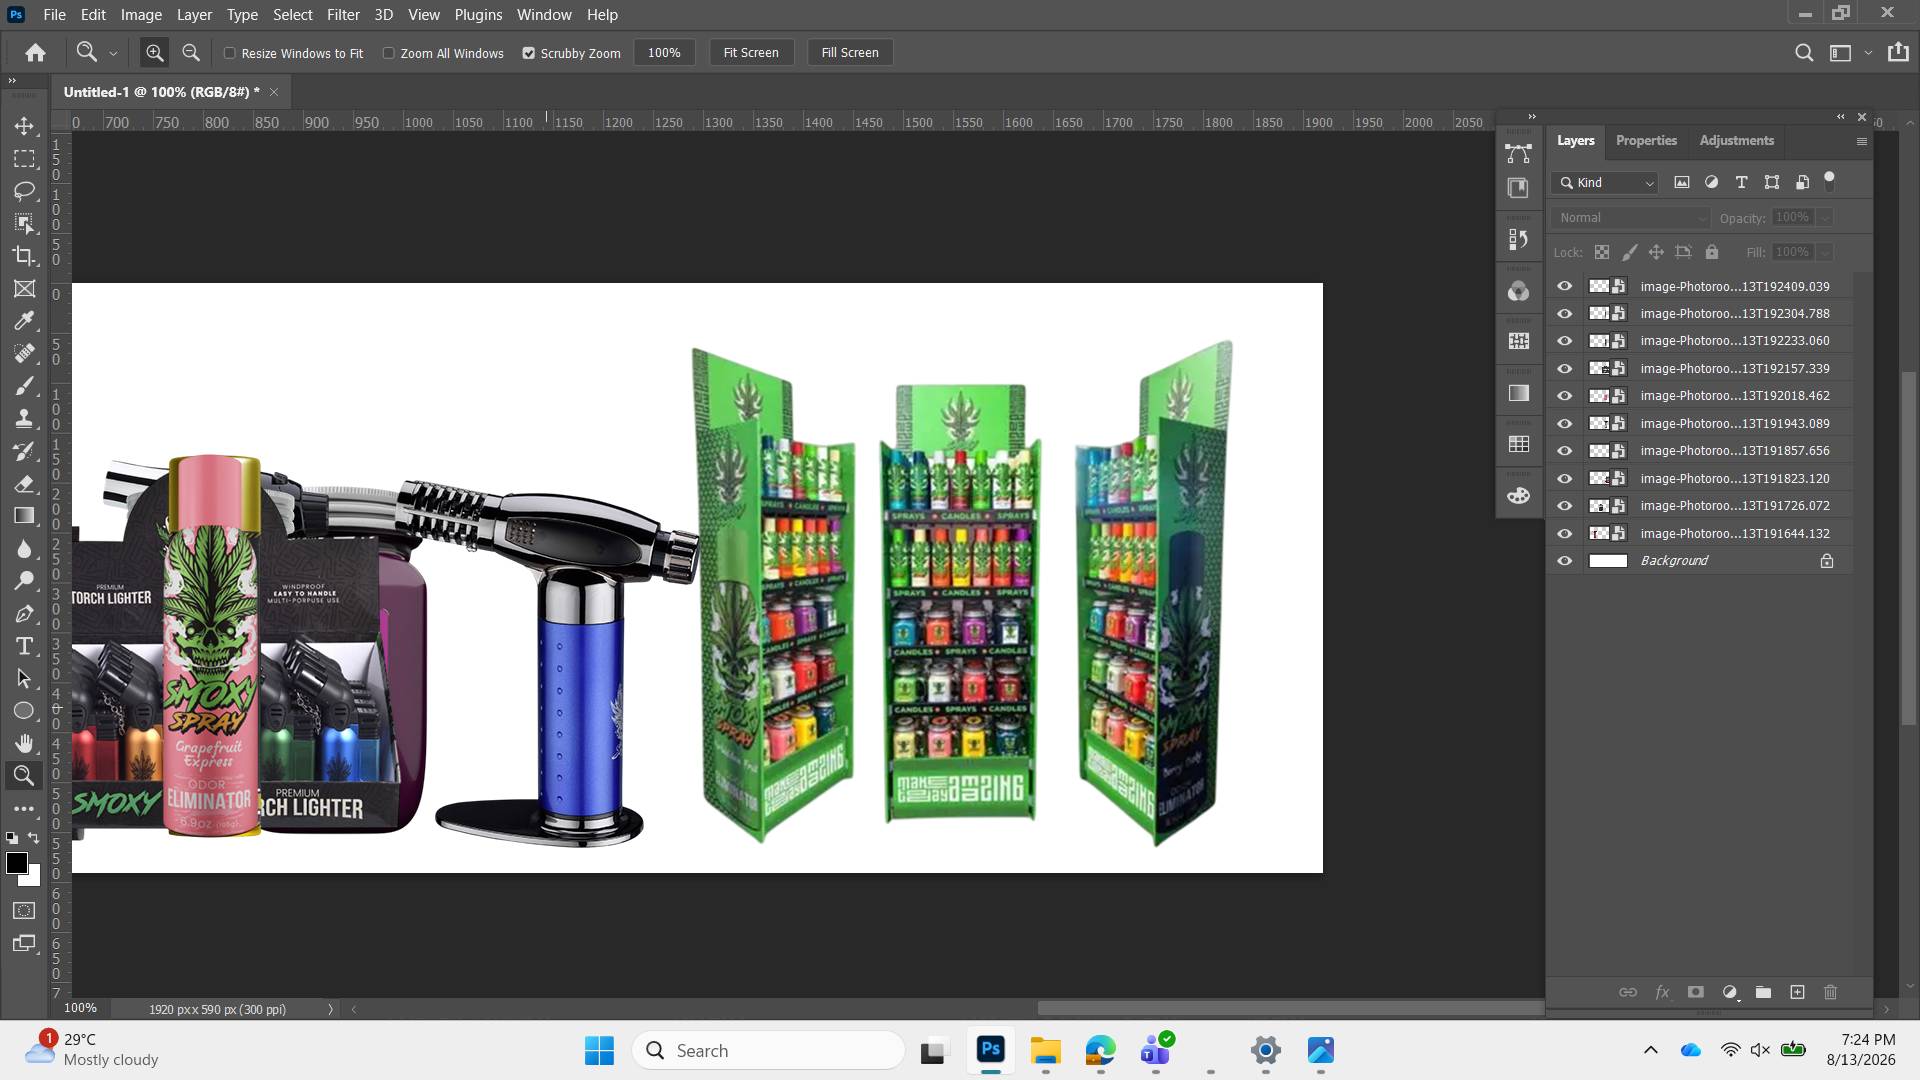Click the Fill Screen button
This screenshot has width=1920, height=1080.
click(850, 53)
